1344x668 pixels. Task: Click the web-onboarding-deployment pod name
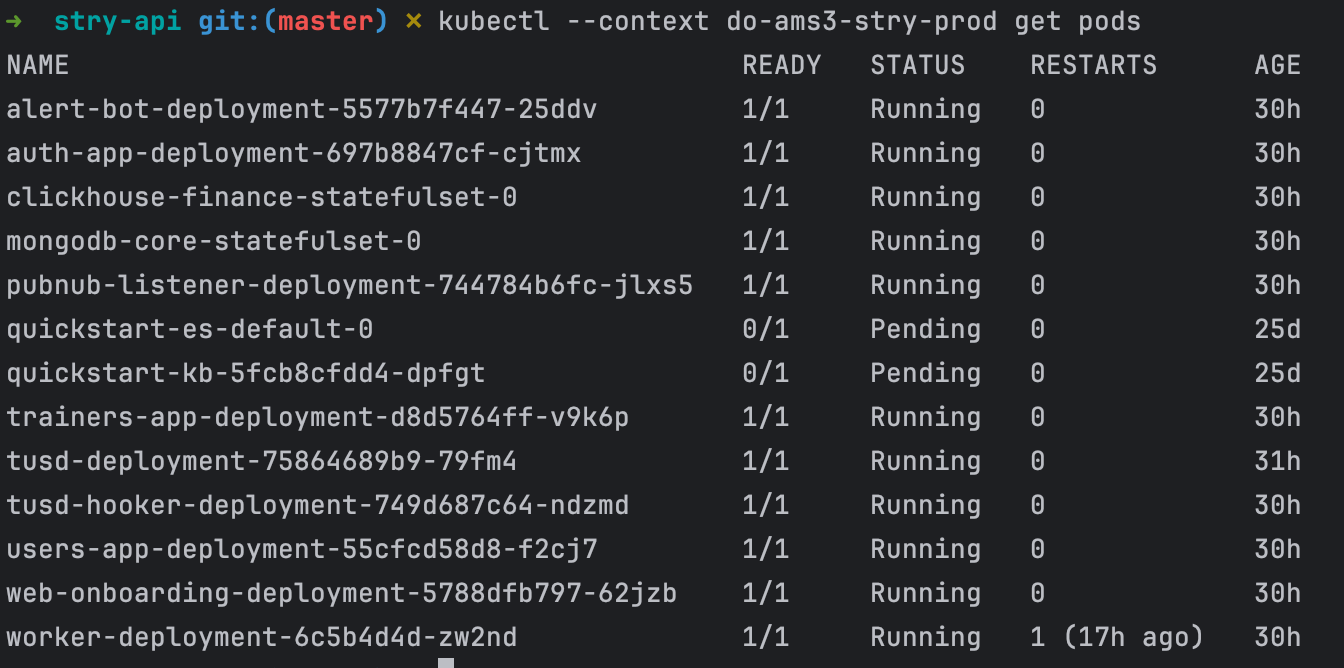(x=341, y=593)
